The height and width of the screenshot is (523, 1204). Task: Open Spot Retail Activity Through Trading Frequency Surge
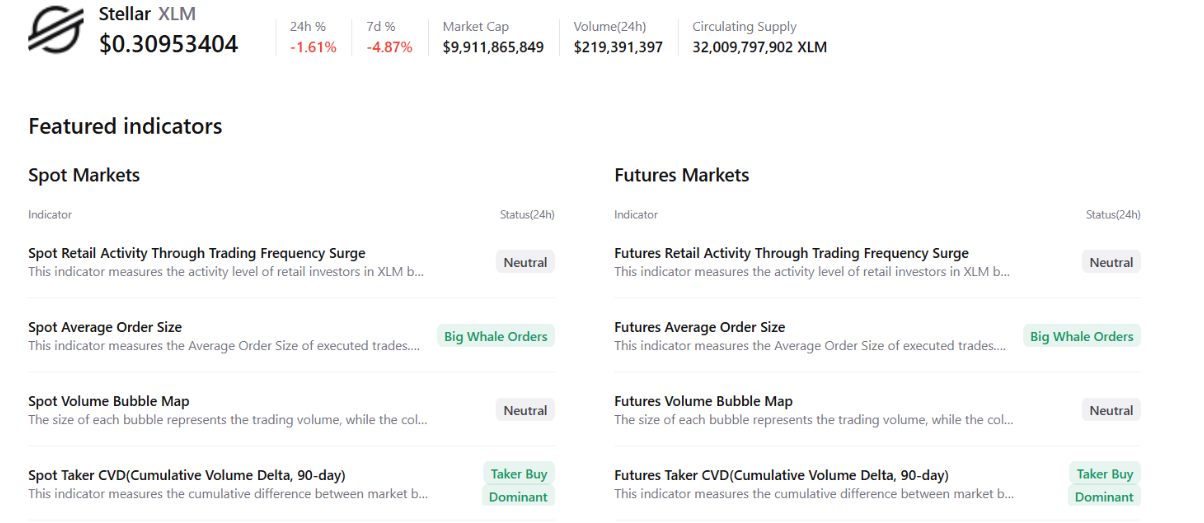(197, 254)
